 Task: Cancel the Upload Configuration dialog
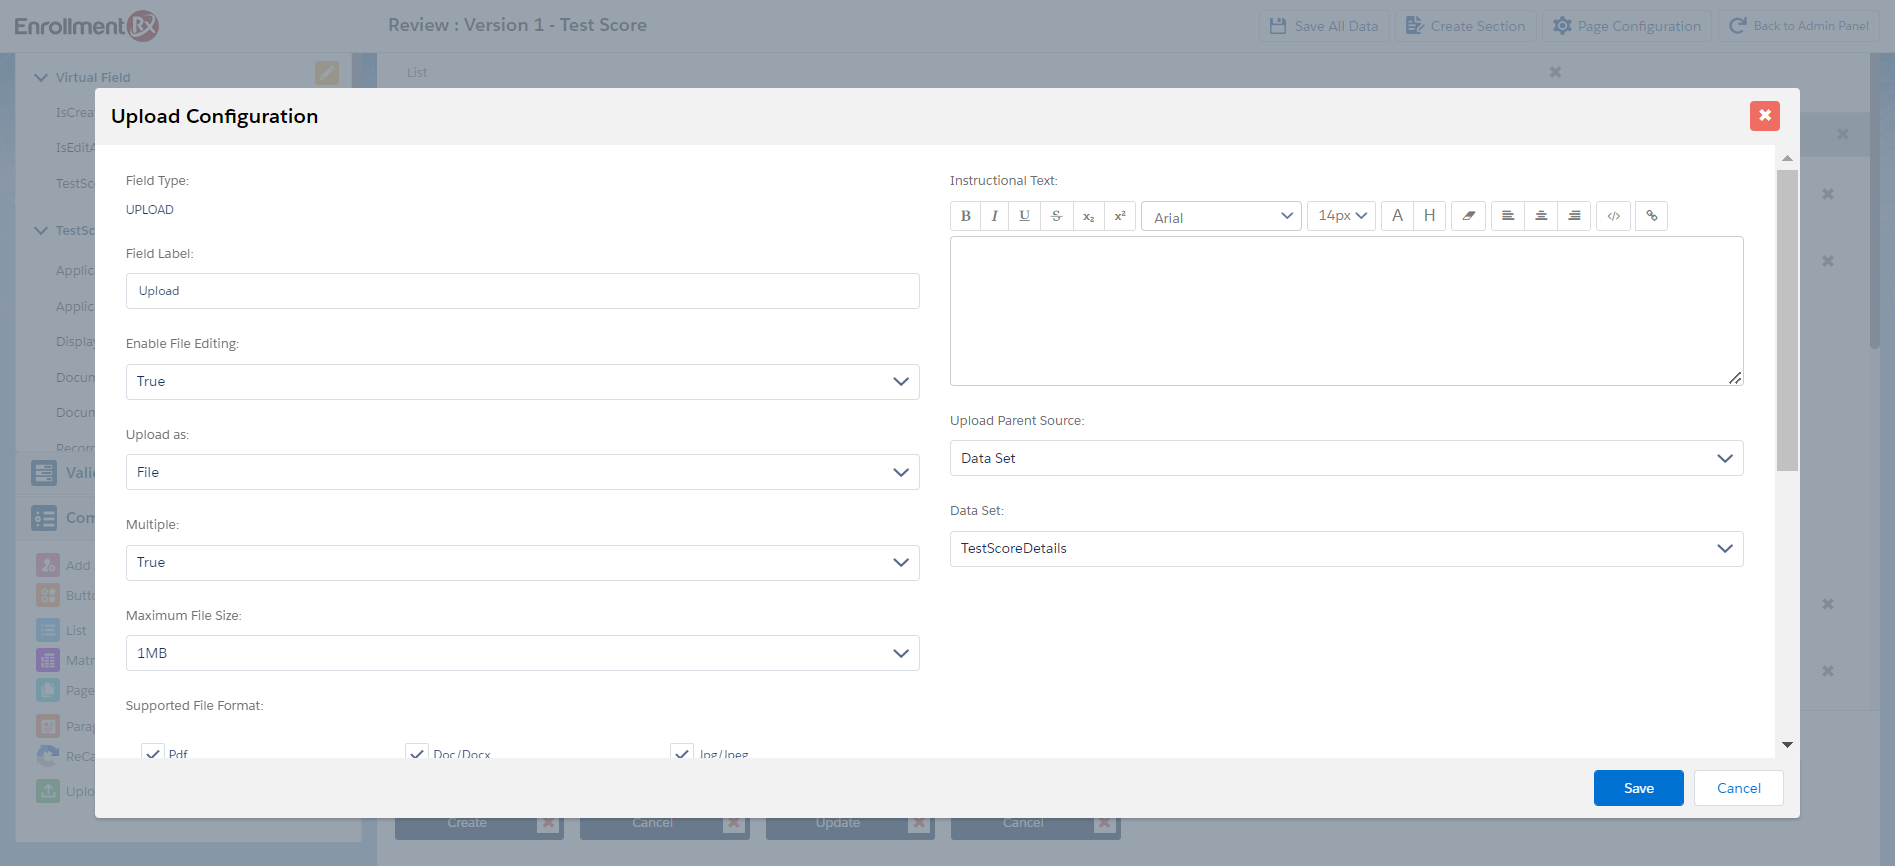1738,788
